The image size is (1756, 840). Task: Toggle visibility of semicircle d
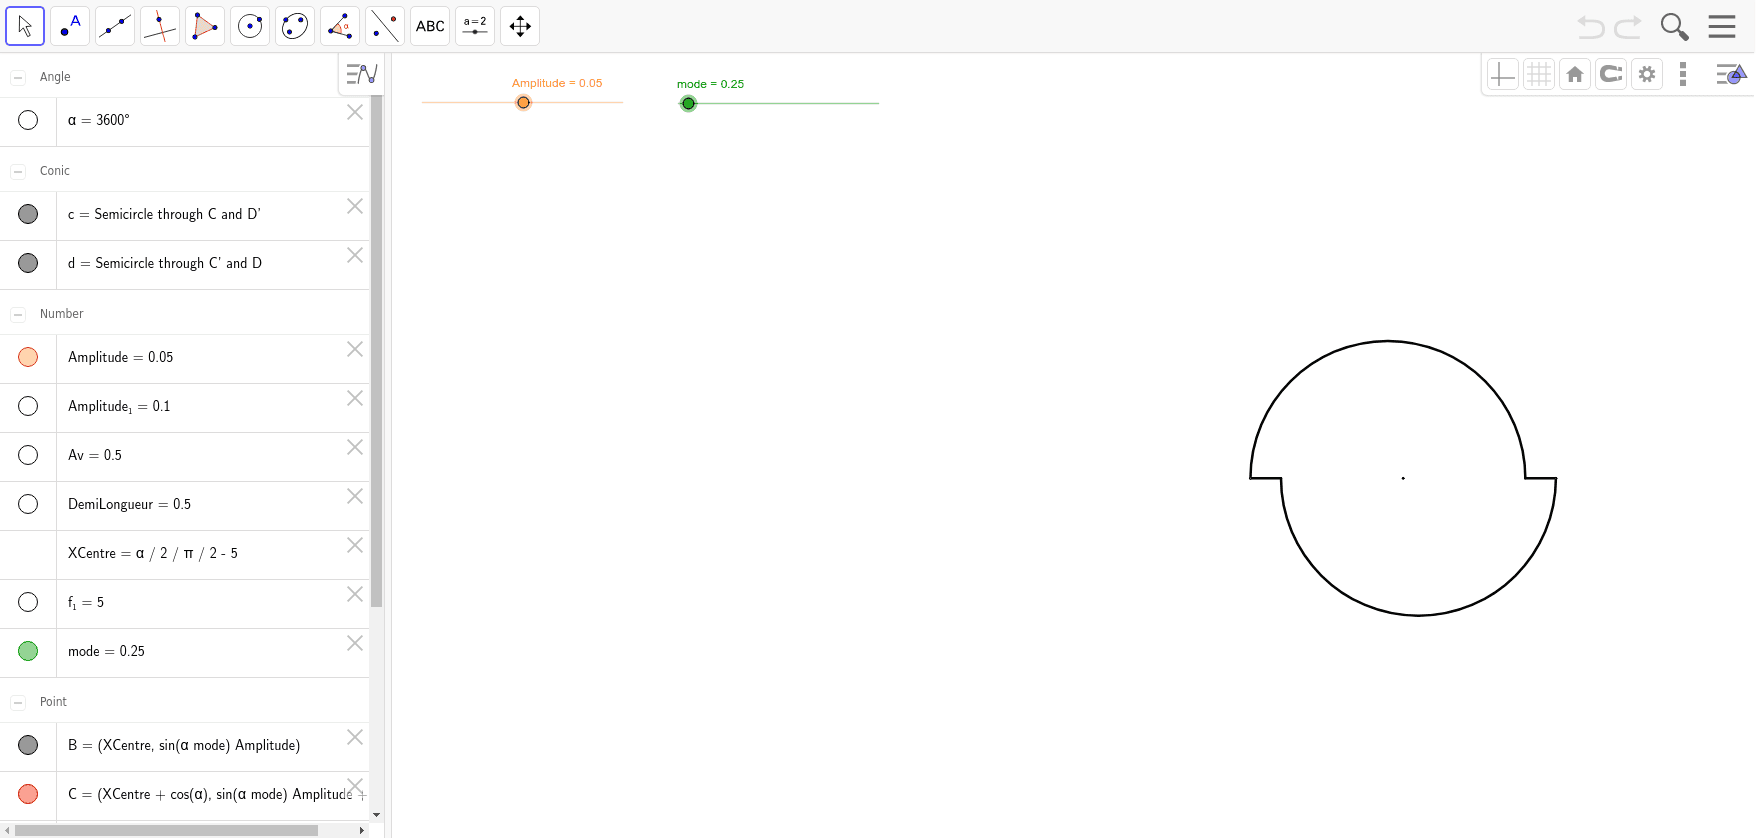[x=28, y=263]
